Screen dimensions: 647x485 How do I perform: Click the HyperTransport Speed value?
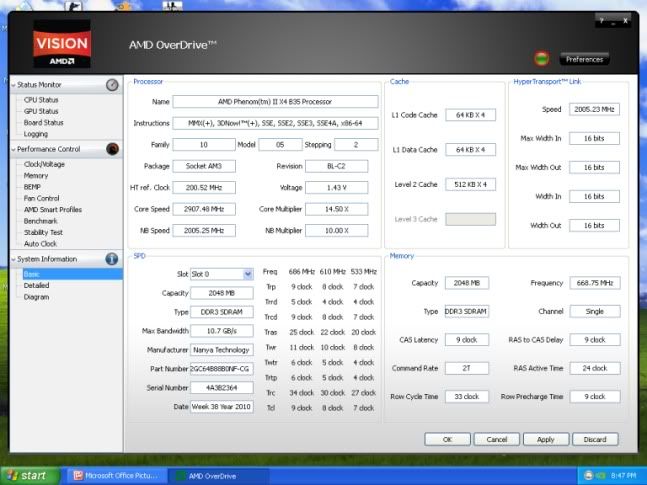594,109
